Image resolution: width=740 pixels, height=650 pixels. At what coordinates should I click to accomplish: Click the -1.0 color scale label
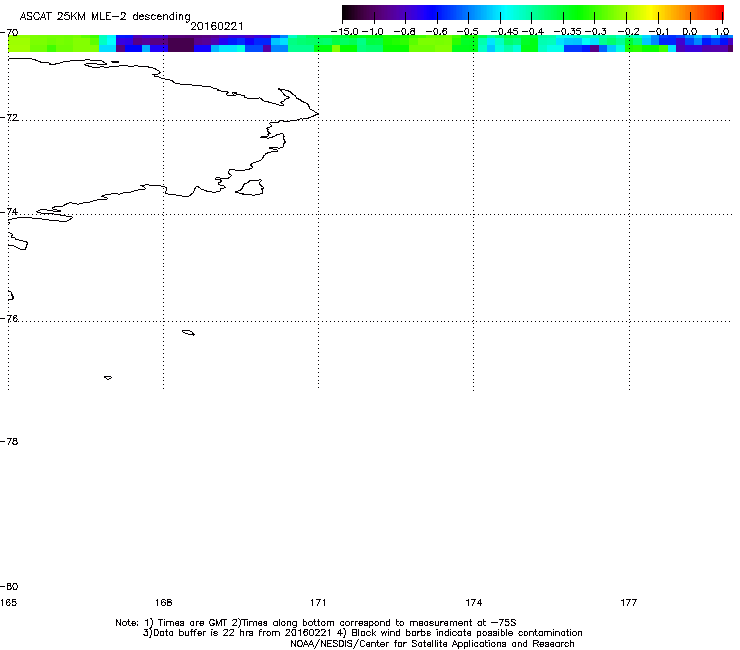pyautogui.click(x=372, y=32)
